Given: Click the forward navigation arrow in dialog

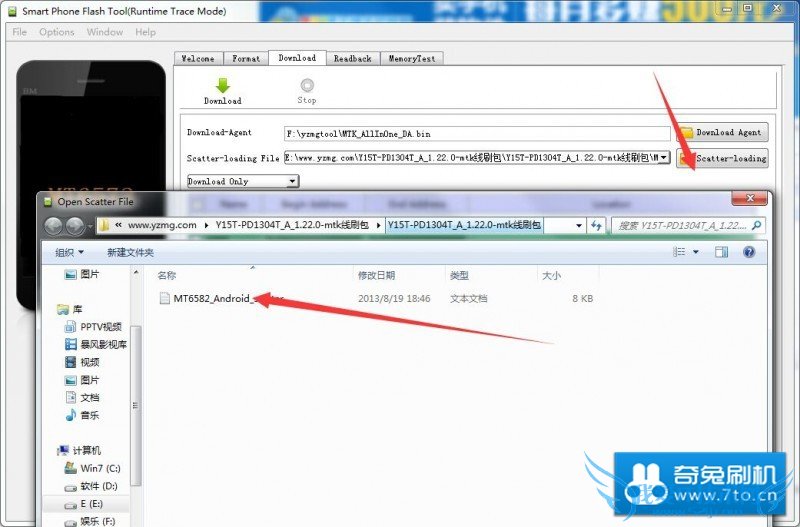Looking at the screenshot, I should 76,225.
